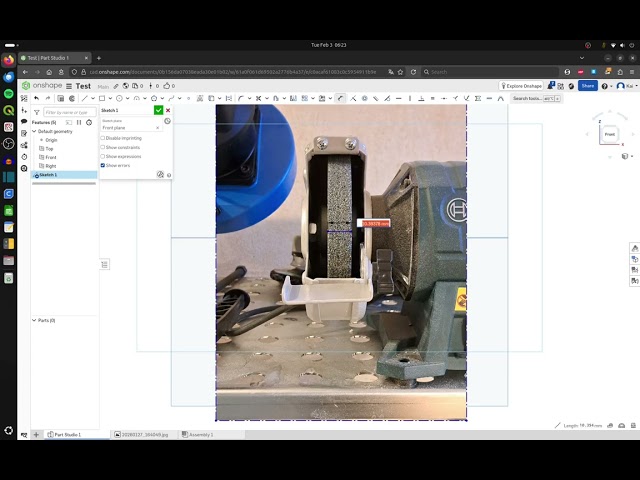Open the Spline tool dropdown arrow
Screen dimensions: 640x480
179,98
